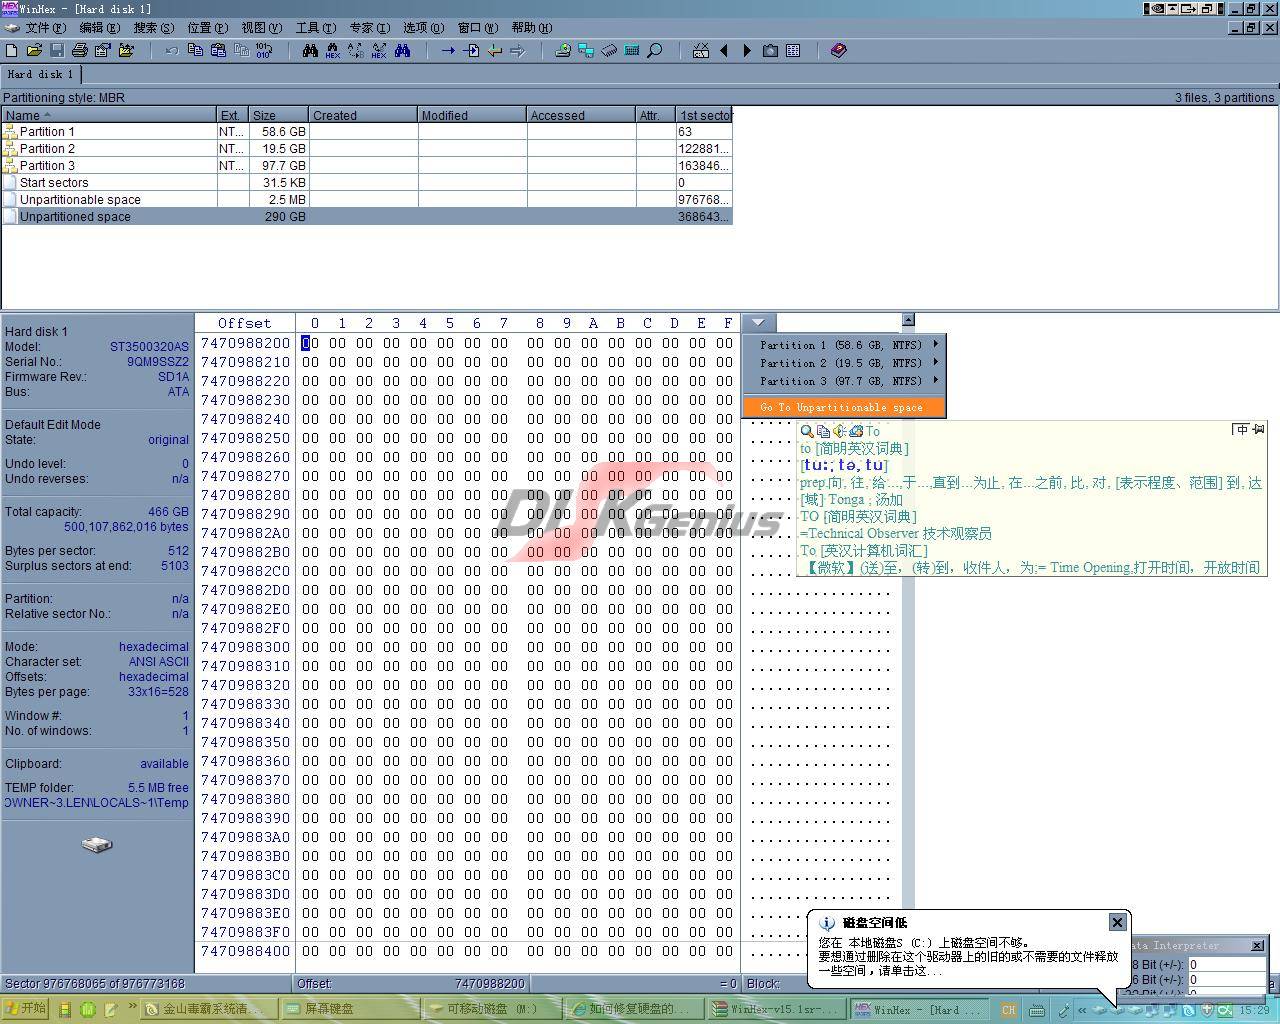The image size is (1280, 1024).
Task: Click the Forward navigation arrow icon
Action: coord(517,50)
